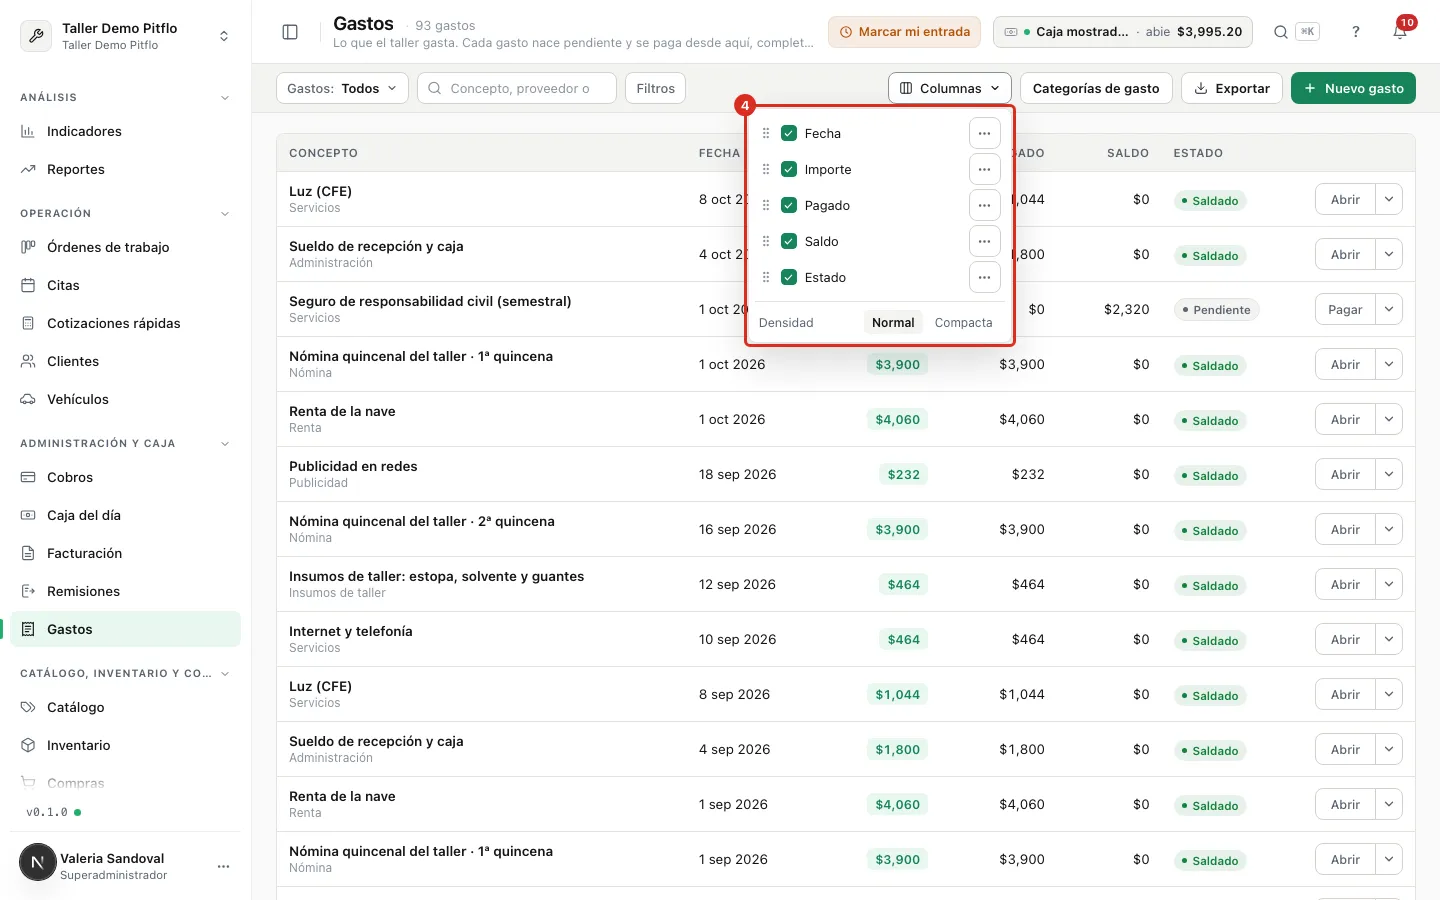Image resolution: width=1440 pixels, height=900 pixels.
Task: Open the search magnifier icon in header
Action: coord(1281,32)
